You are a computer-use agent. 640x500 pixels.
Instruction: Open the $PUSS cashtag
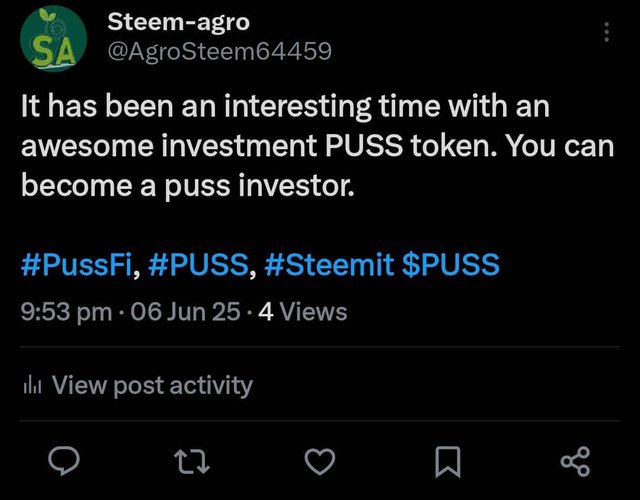(x=451, y=264)
